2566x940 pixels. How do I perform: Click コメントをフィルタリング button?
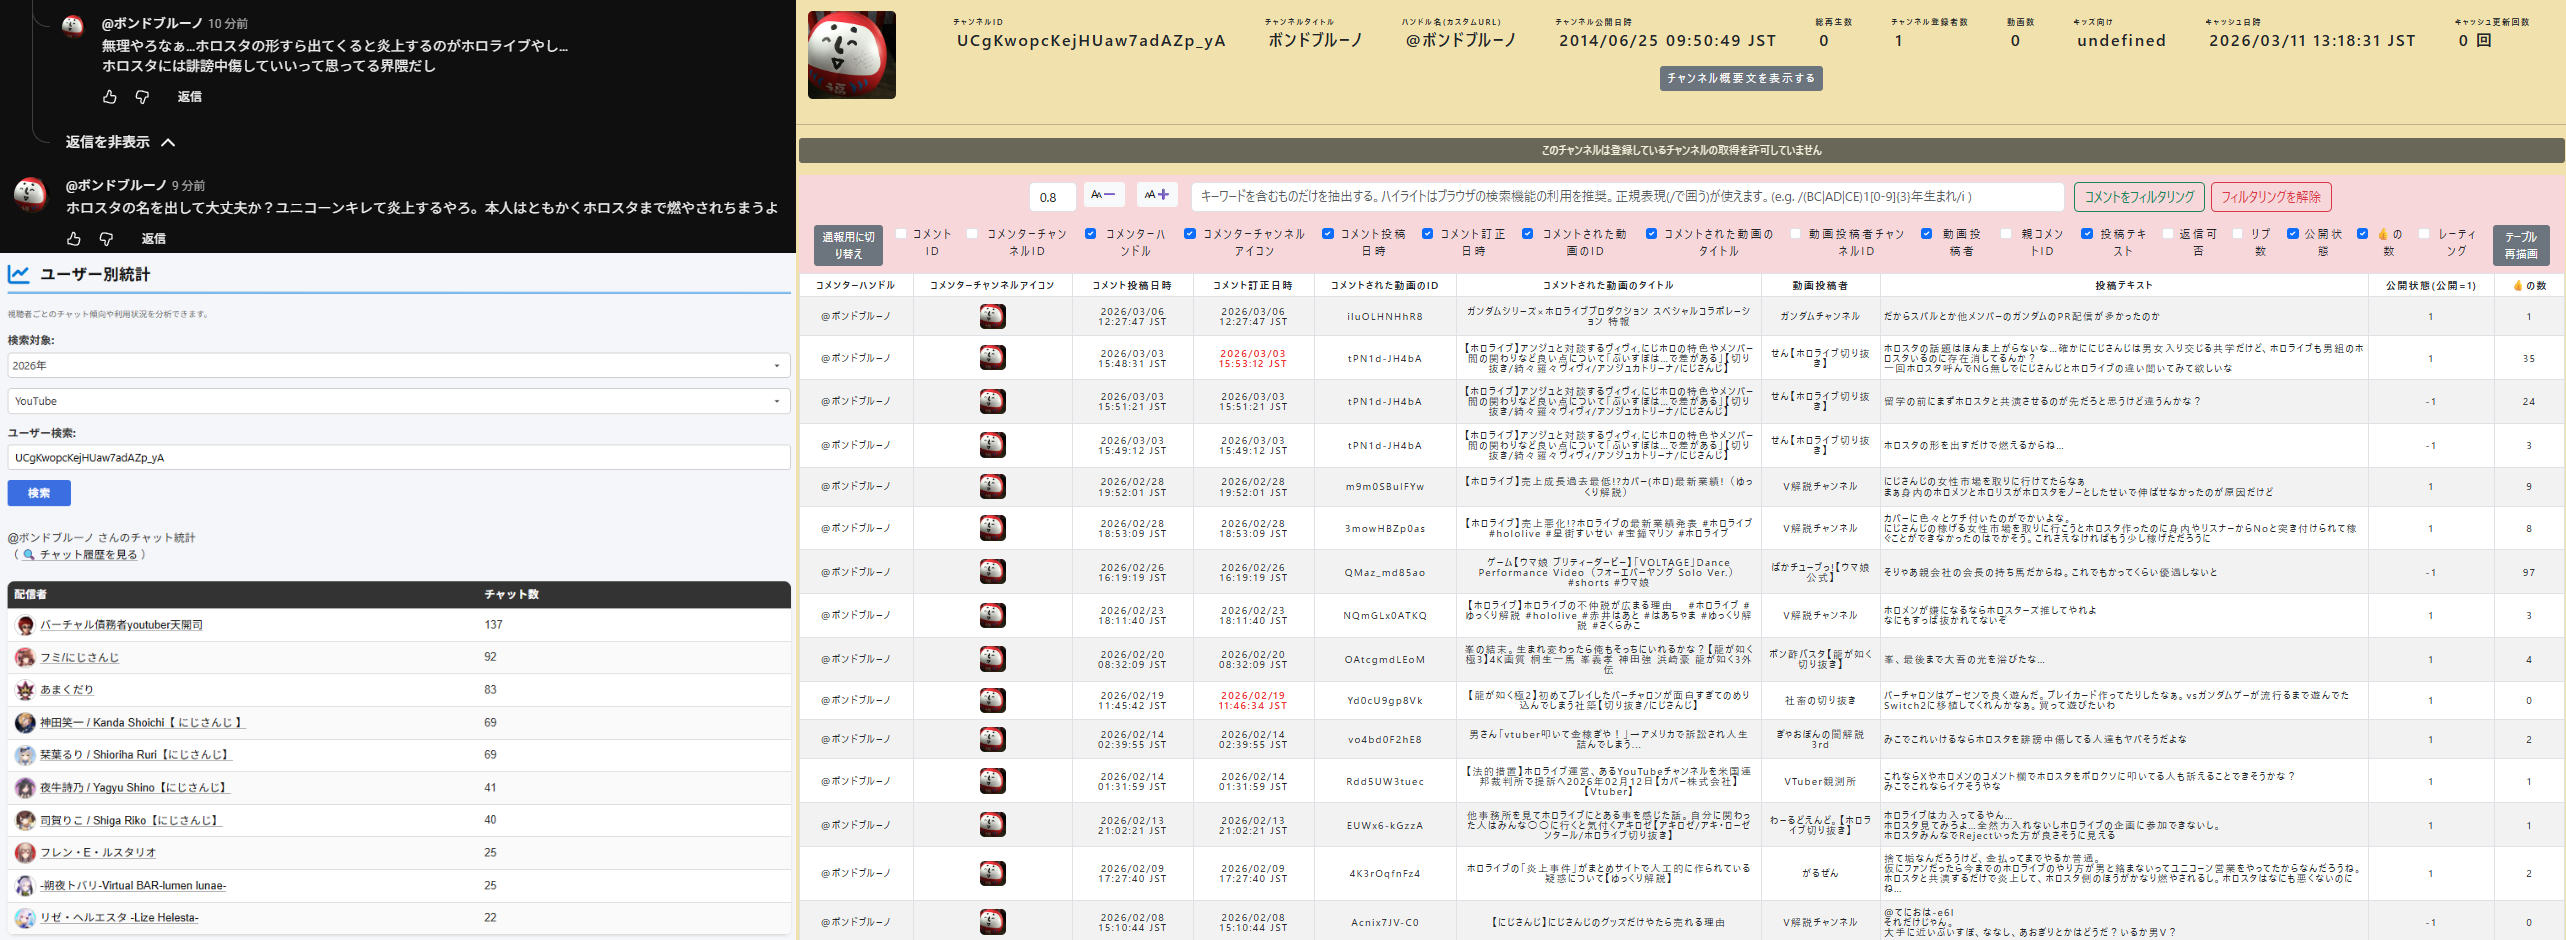pos(2139,197)
